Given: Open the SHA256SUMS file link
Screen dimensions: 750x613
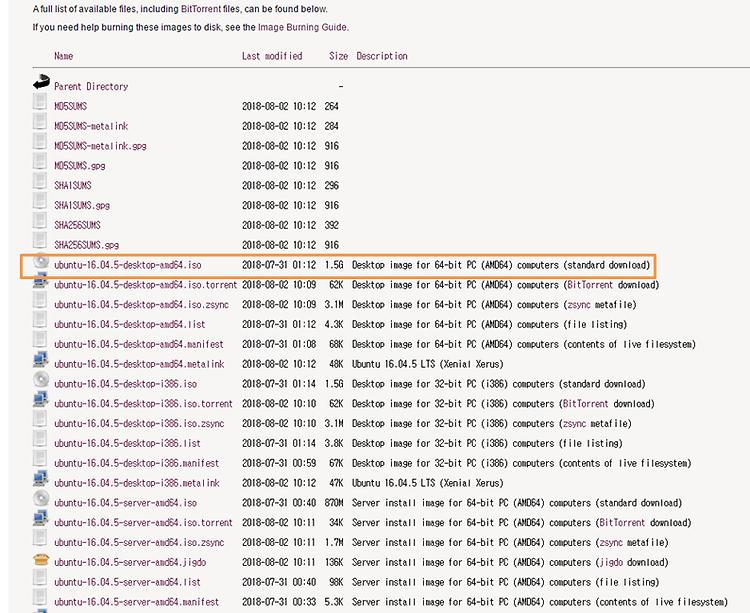Looking at the screenshot, I should click(77, 225).
